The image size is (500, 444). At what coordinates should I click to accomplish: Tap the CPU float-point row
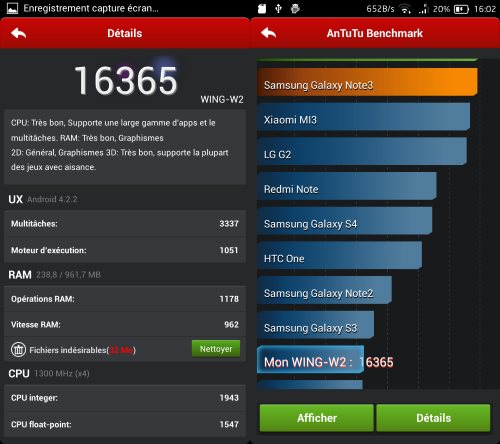(125, 424)
